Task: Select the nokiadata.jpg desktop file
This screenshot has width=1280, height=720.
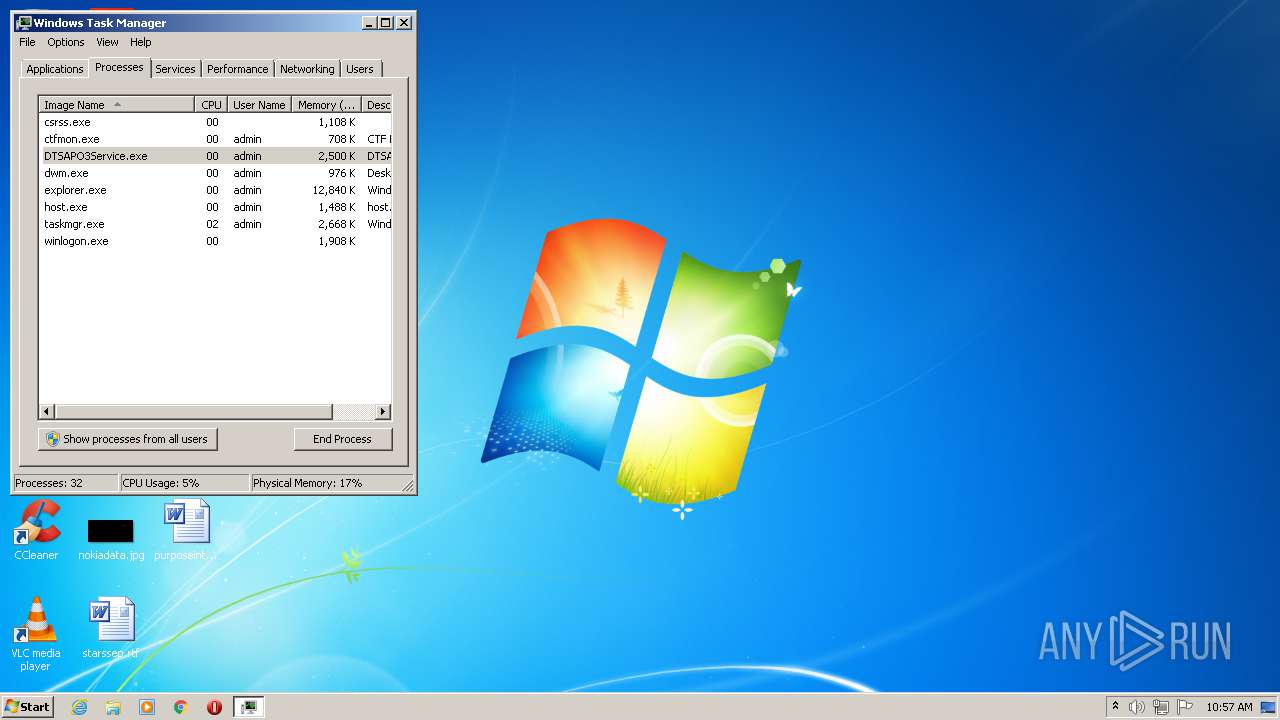Action: click(111, 539)
